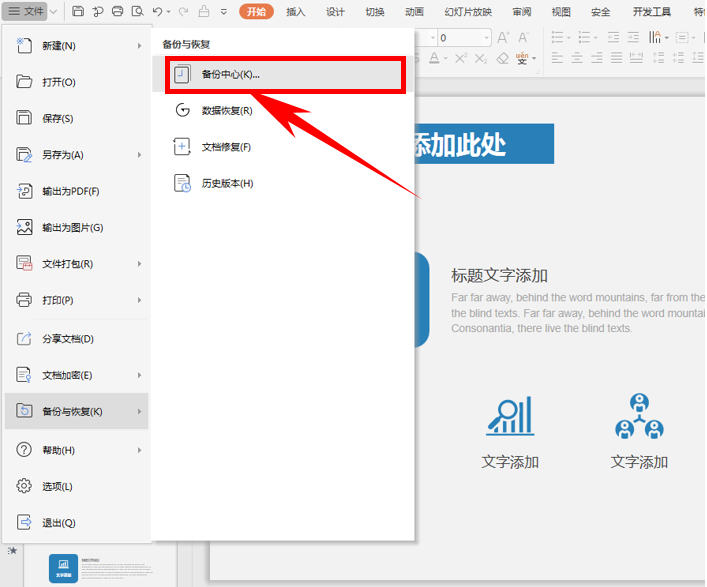
Task: Toggle align text right
Action: pyautogui.click(x=597, y=58)
